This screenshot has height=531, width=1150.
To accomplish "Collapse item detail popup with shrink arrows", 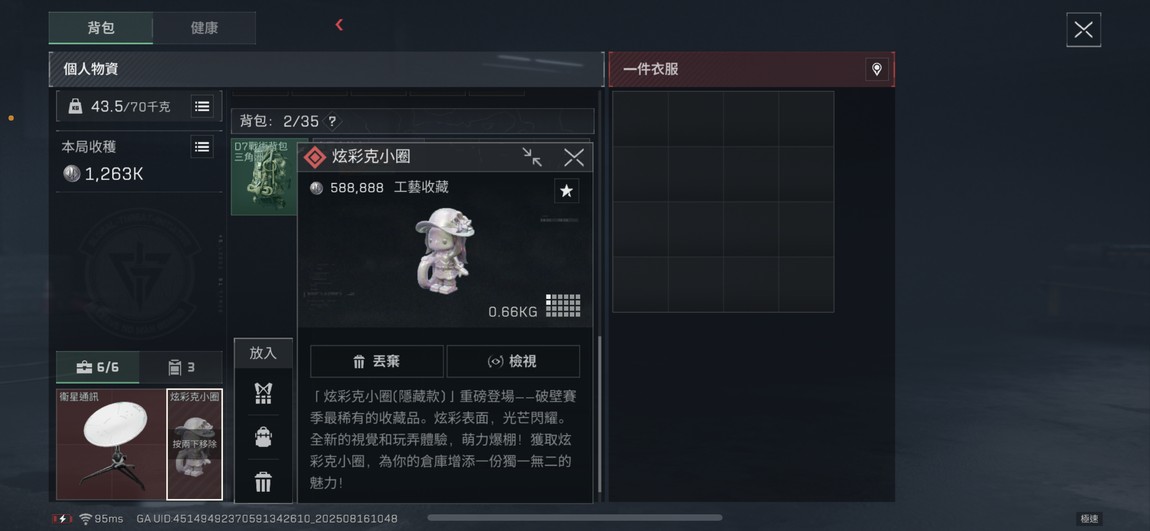I will click(532, 157).
